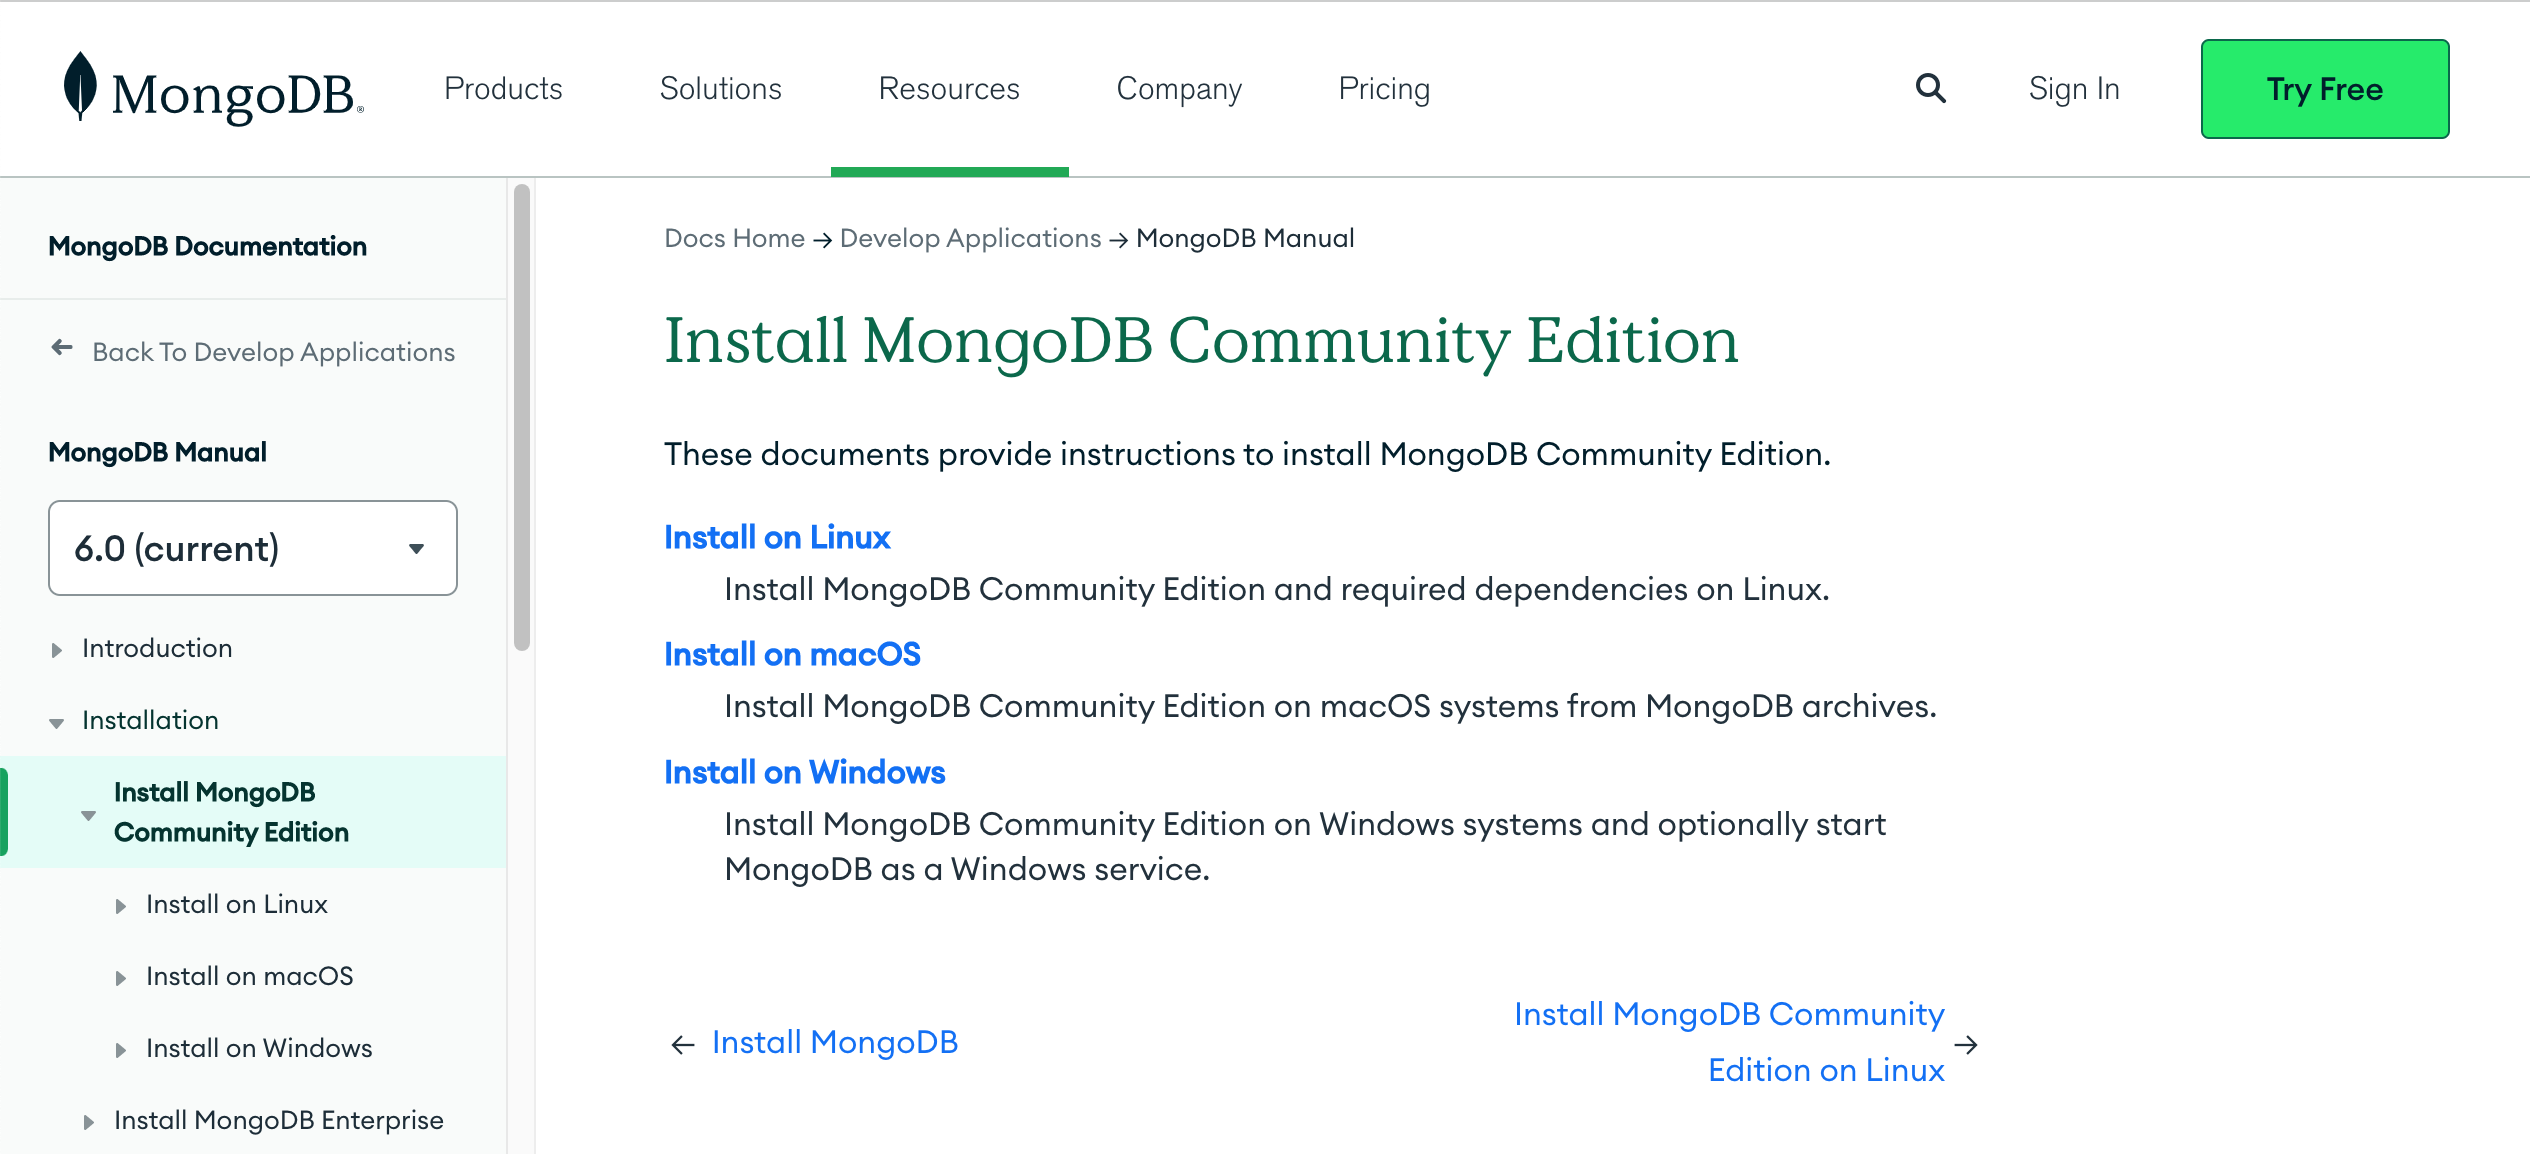Select Install MongoDB Enterprise sidebar item
The image size is (2530, 1154).
coord(279,1121)
